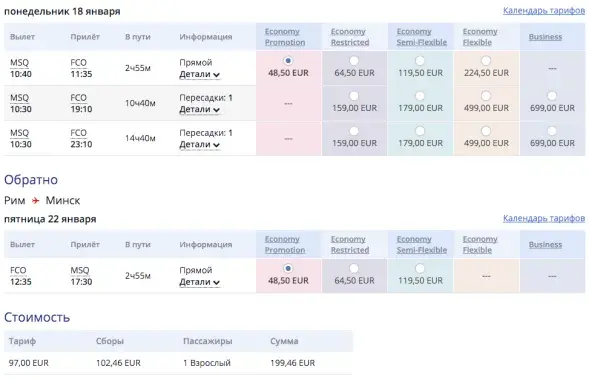Expand Детали for flight arriving at 23:10
The width and height of the screenshot is (589, 380).
(x=199, y=145)
